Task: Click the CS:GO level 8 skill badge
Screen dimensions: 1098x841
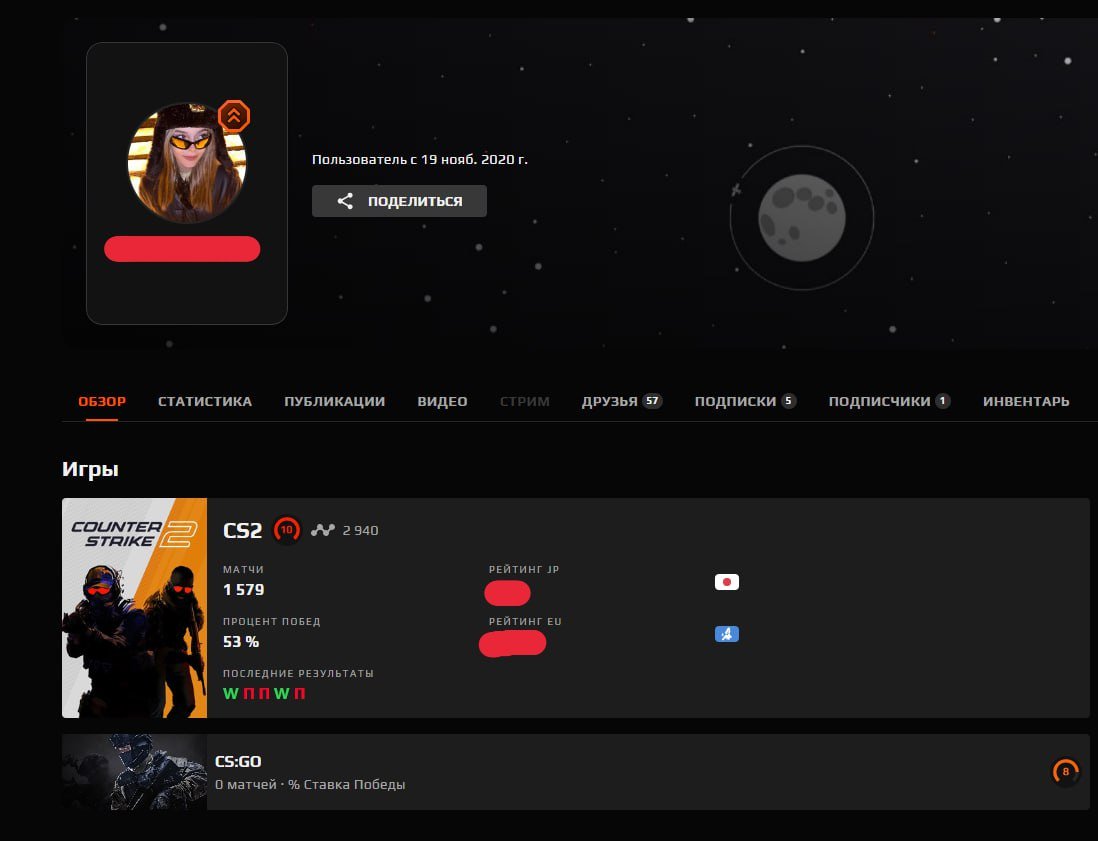Action: click(x=1065, y=772)
